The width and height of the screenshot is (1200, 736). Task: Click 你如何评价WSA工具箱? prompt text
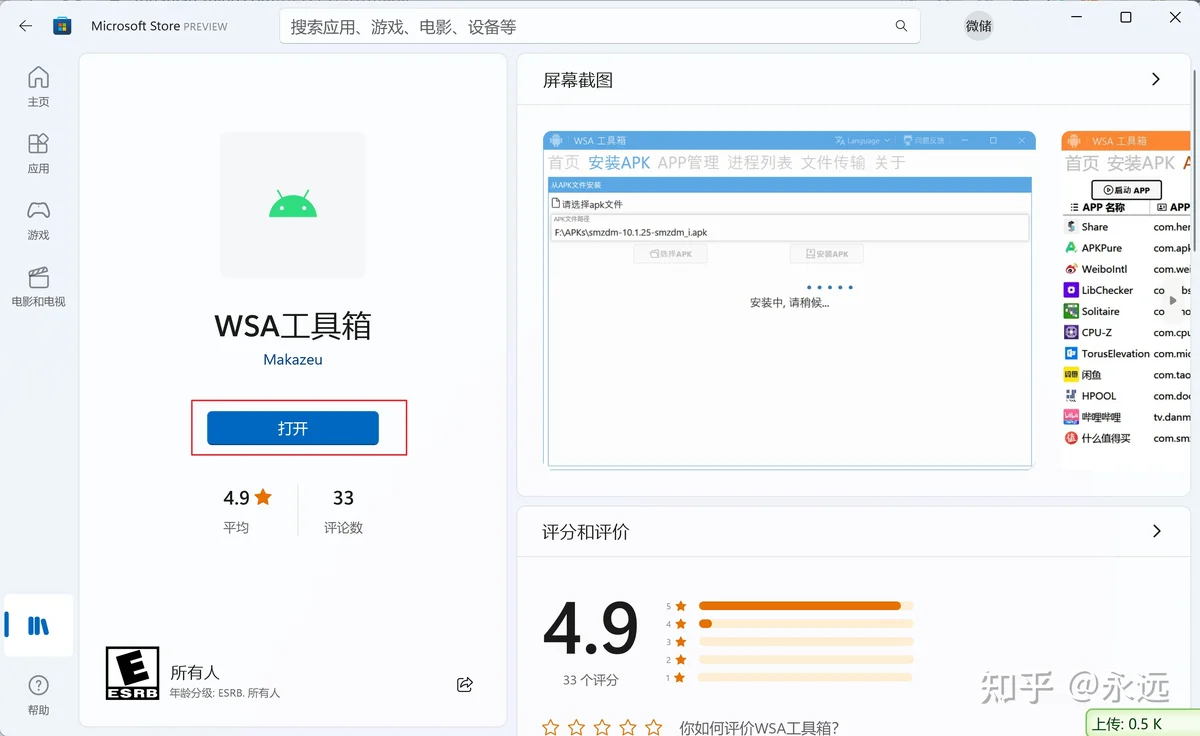[759, 728]
